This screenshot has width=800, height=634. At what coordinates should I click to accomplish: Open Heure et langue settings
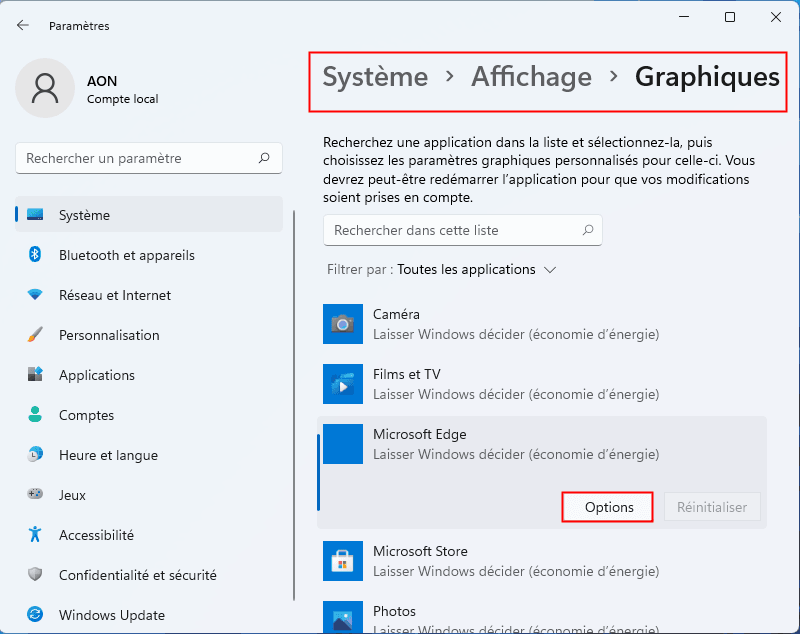108,455
